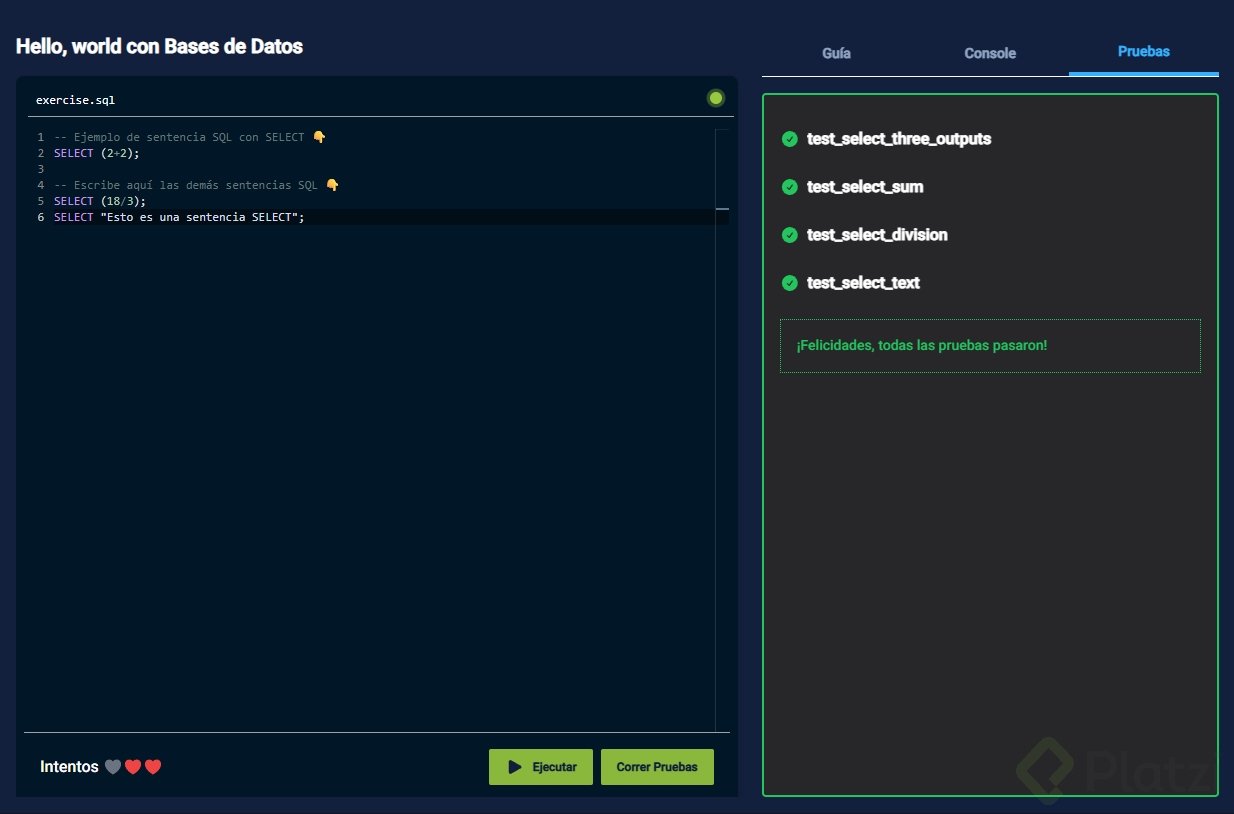The width and height of the screenshot is (1234, 814).
Task: Click the test_select_division result
Action: click(877, 235)
